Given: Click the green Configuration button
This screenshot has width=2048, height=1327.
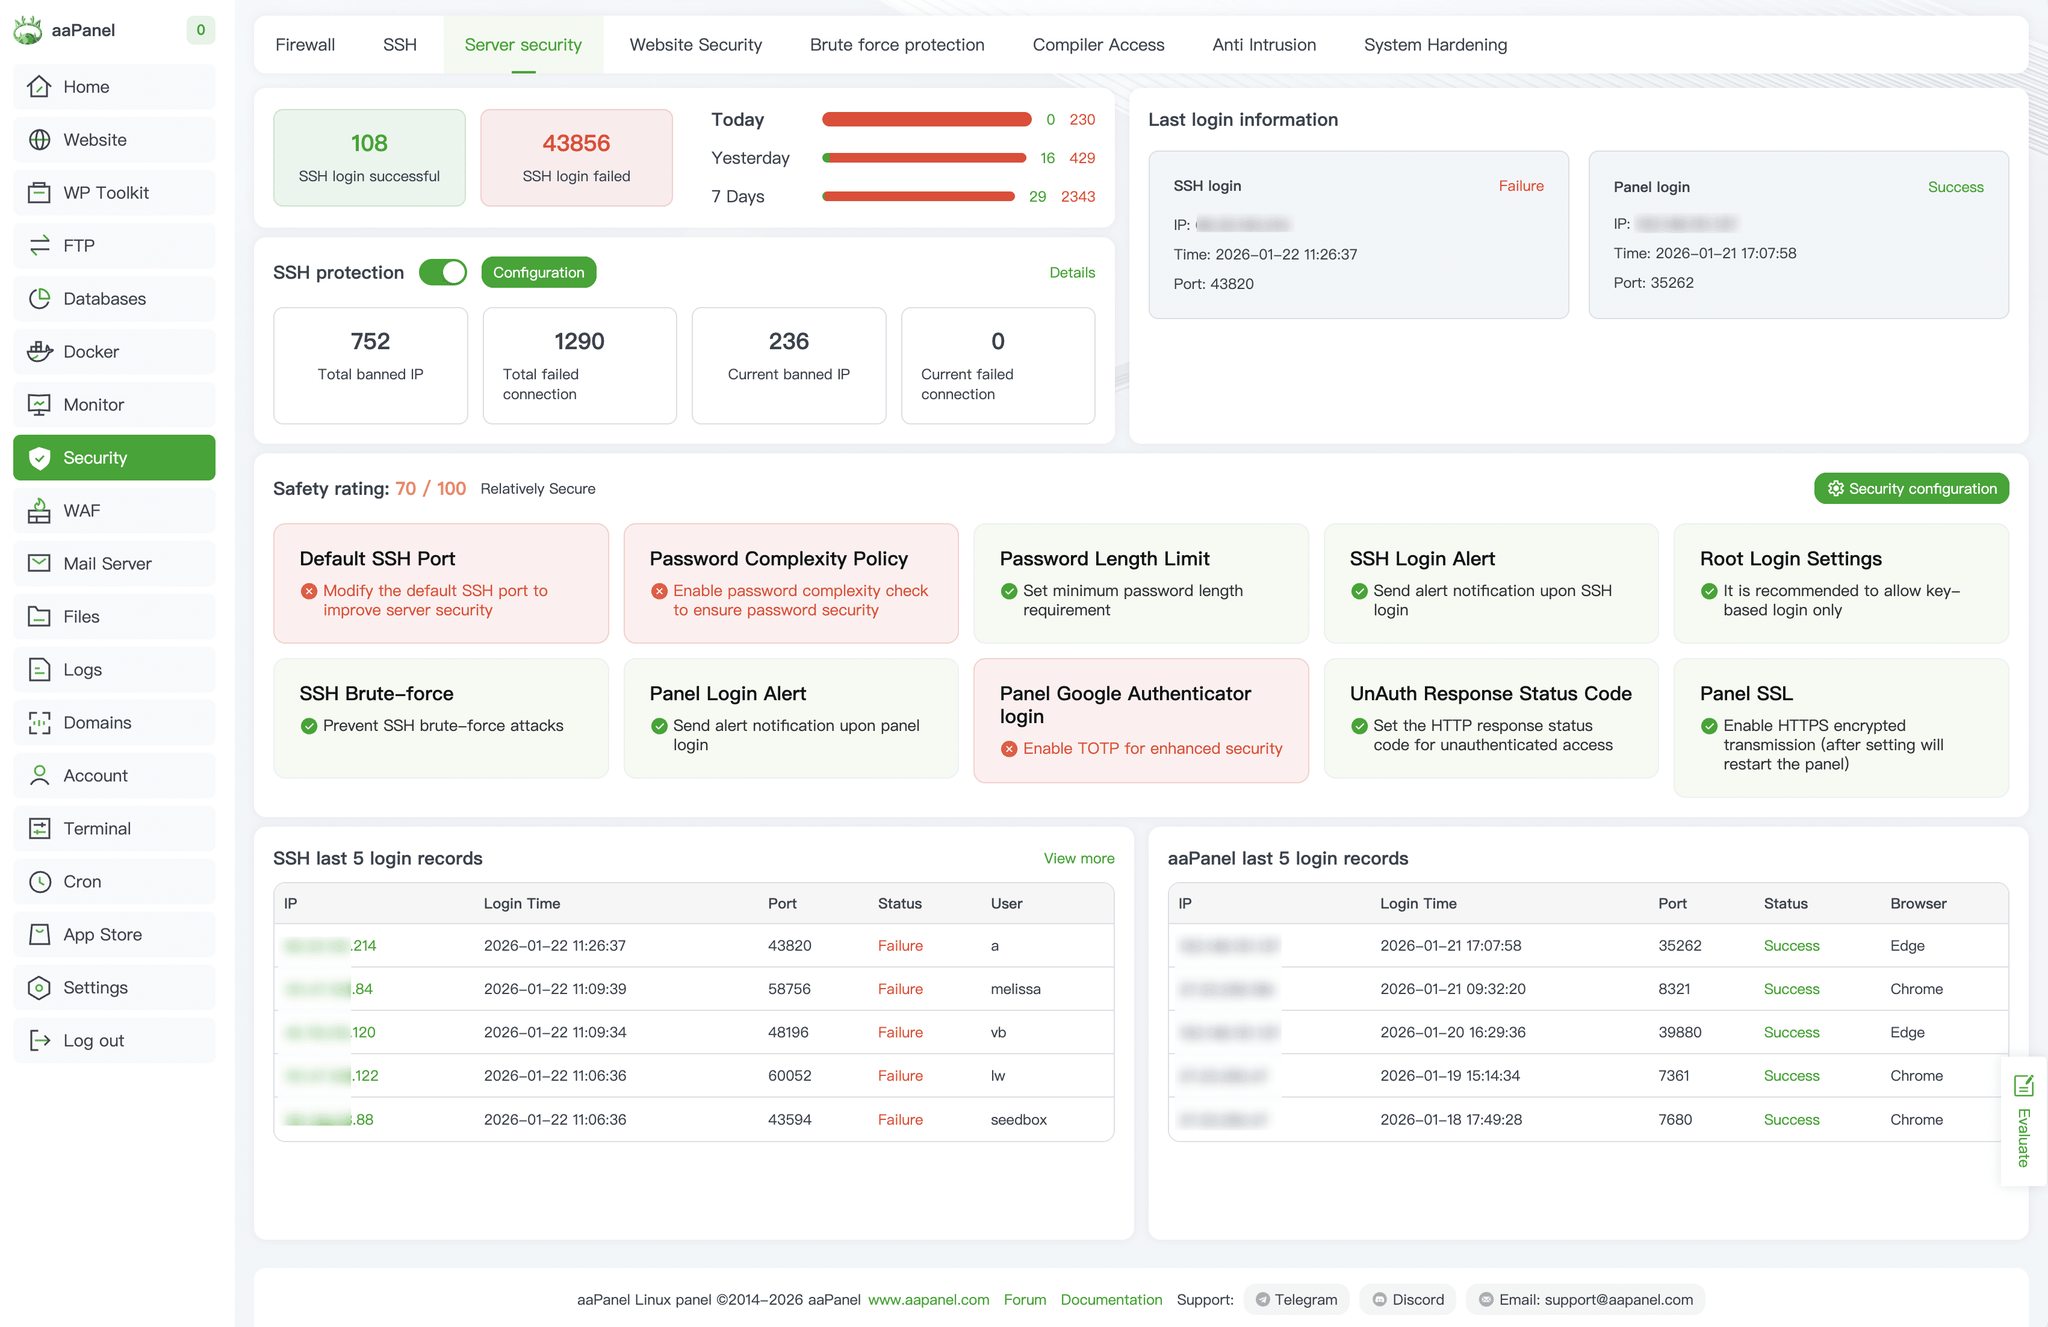Looking at the screenshot, I should coord(538,272).
